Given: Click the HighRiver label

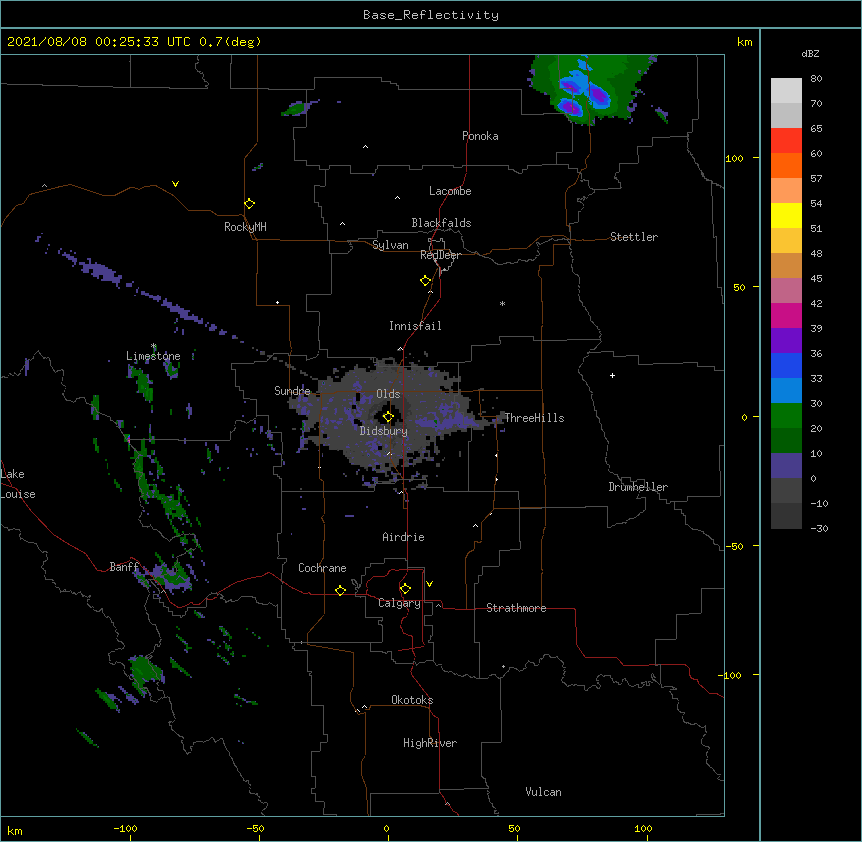Looking at the screenshot, I should [430, 743].
